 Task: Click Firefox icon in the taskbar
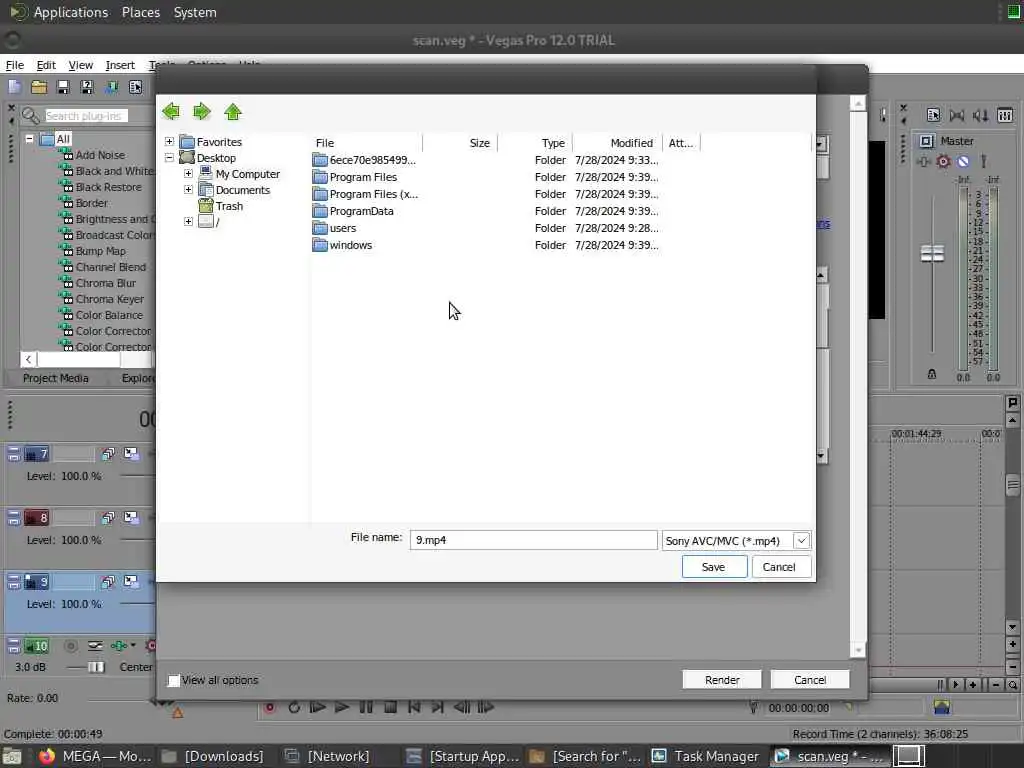pyautogui.click(x=46, y=756)
